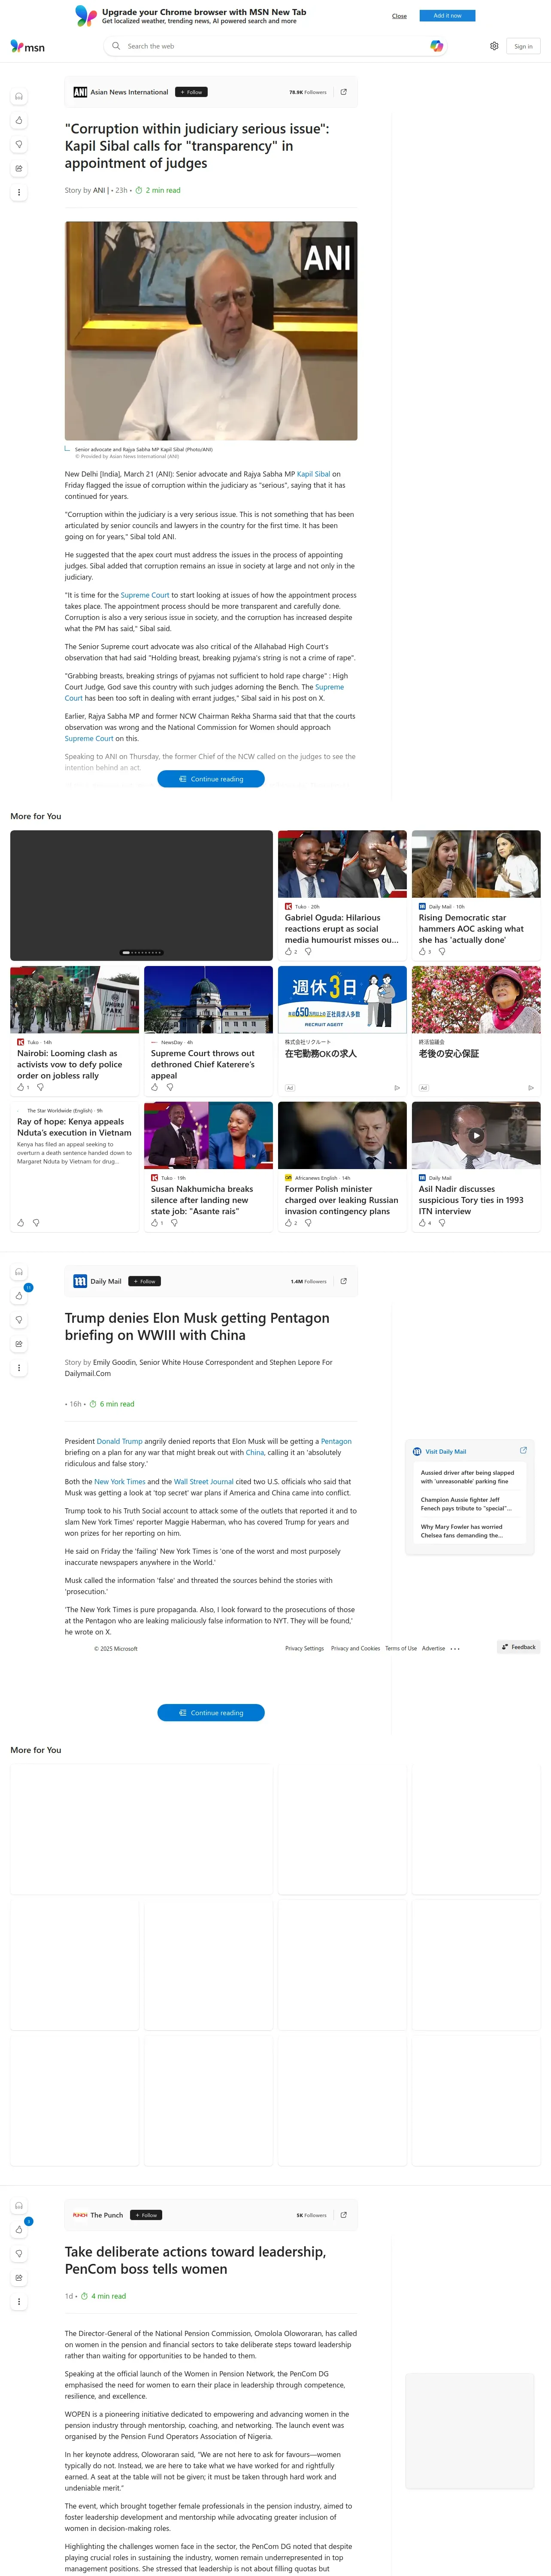
Task: Open Kapil Sibal ANI article photo
Action: [211, 331]
